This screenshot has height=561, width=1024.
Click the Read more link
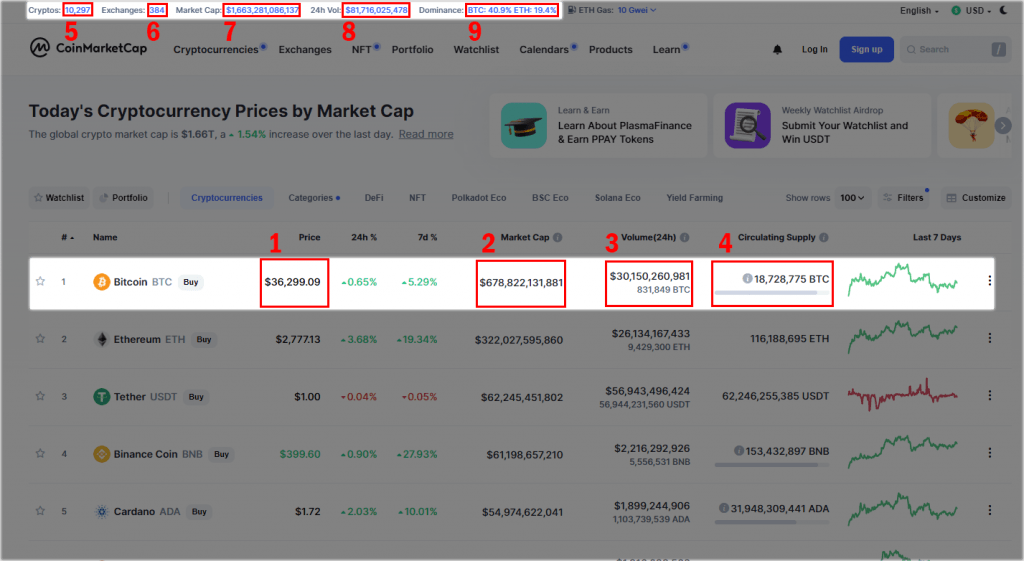[x=426, y=134]
